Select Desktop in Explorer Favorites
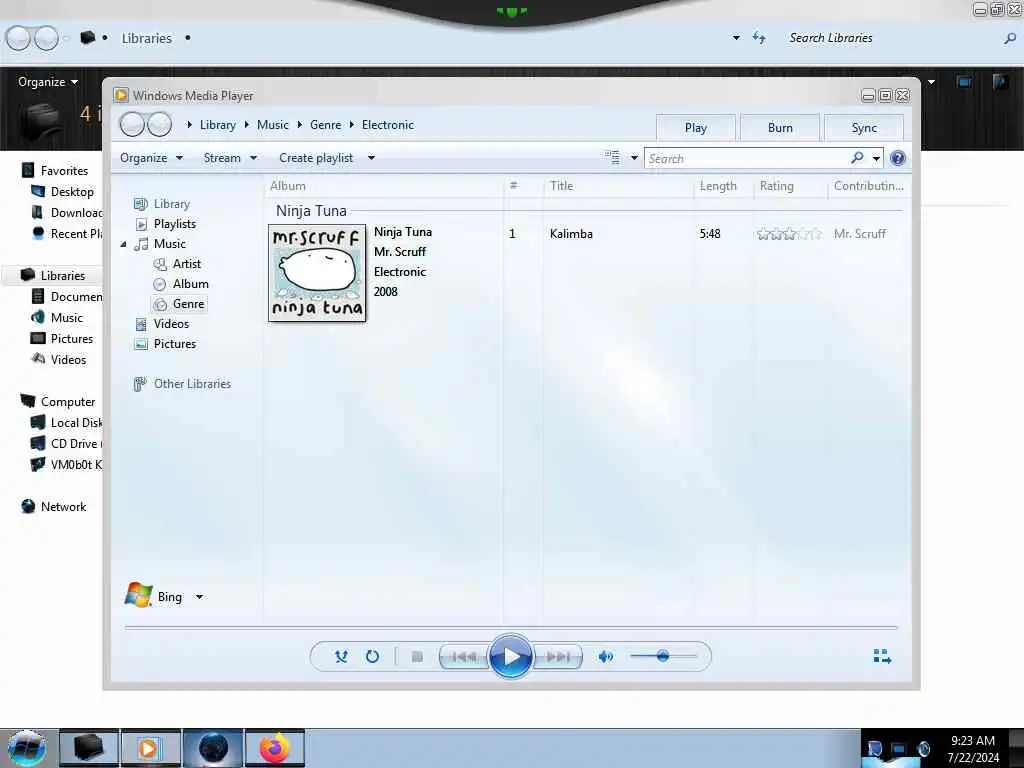The height and width of the screenshot is (768, 1024). pos(63,192)
